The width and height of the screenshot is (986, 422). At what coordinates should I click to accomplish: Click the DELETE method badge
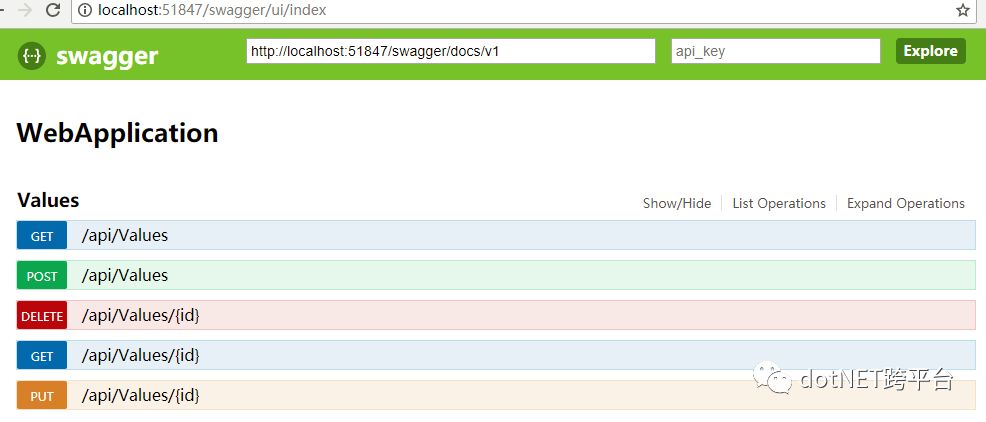(x=42, y=316)
